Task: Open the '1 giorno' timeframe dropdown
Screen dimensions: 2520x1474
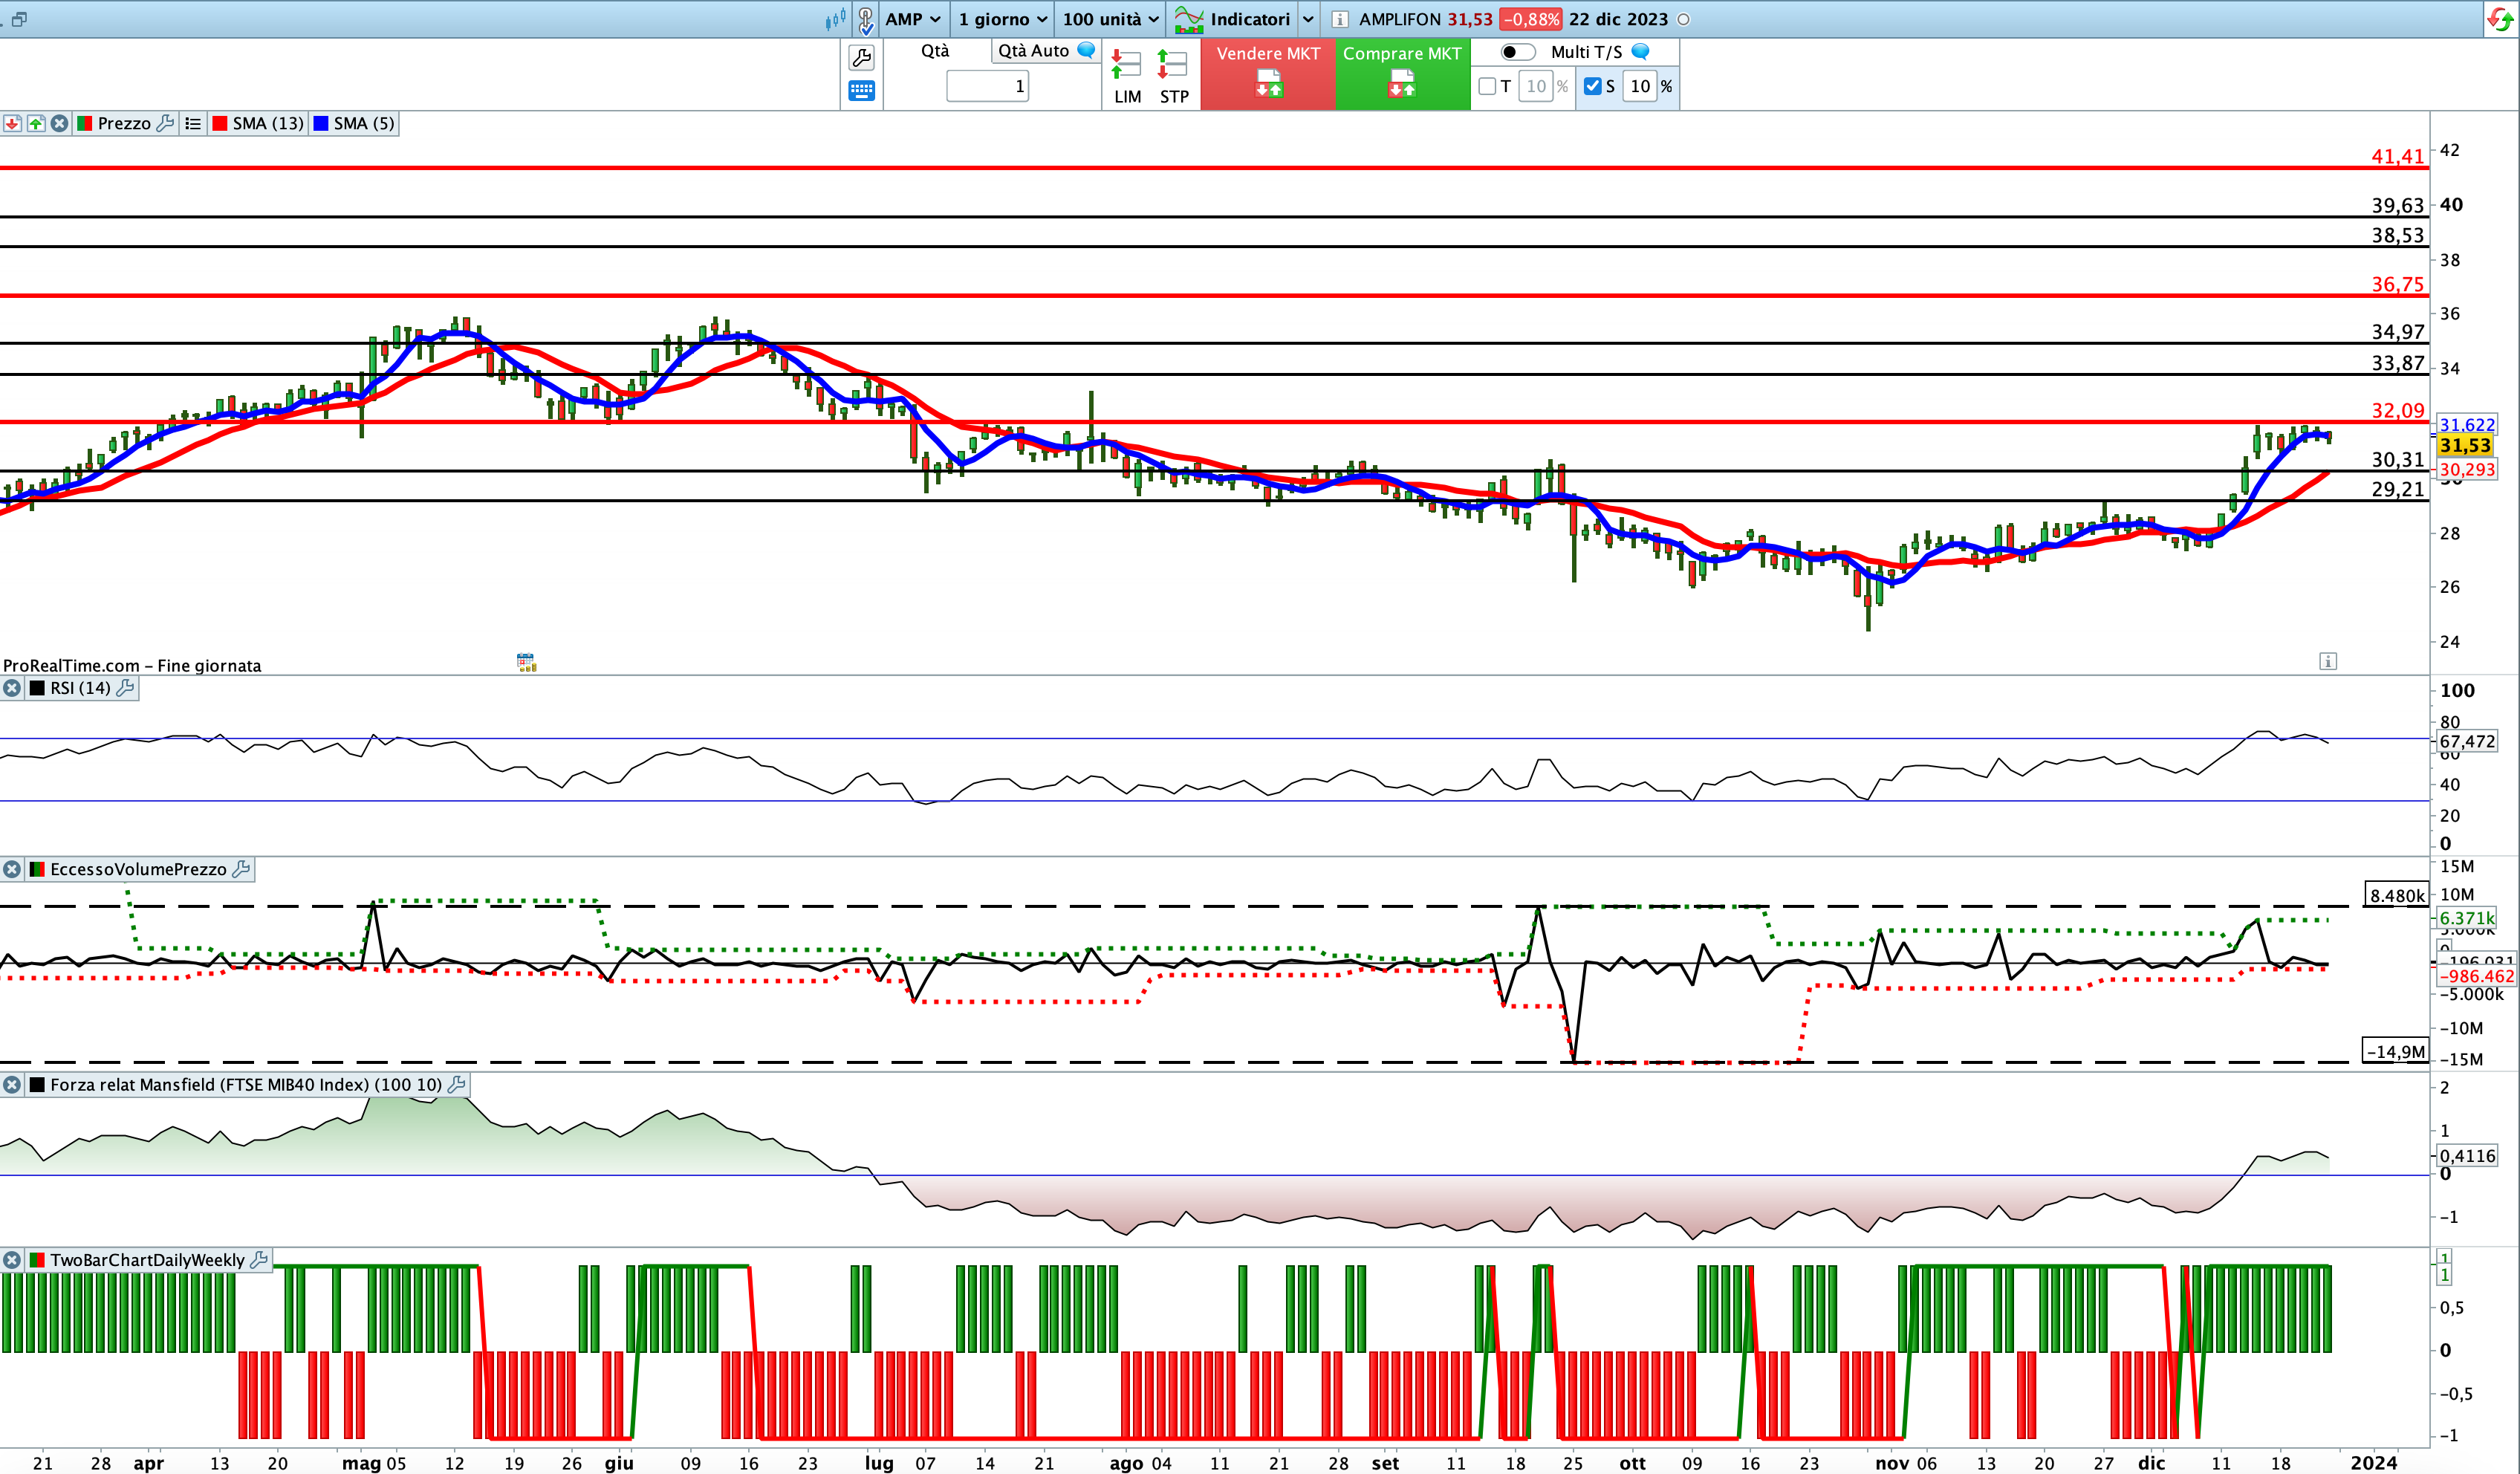Action: pyautogui.click(x=1002, y=19)
